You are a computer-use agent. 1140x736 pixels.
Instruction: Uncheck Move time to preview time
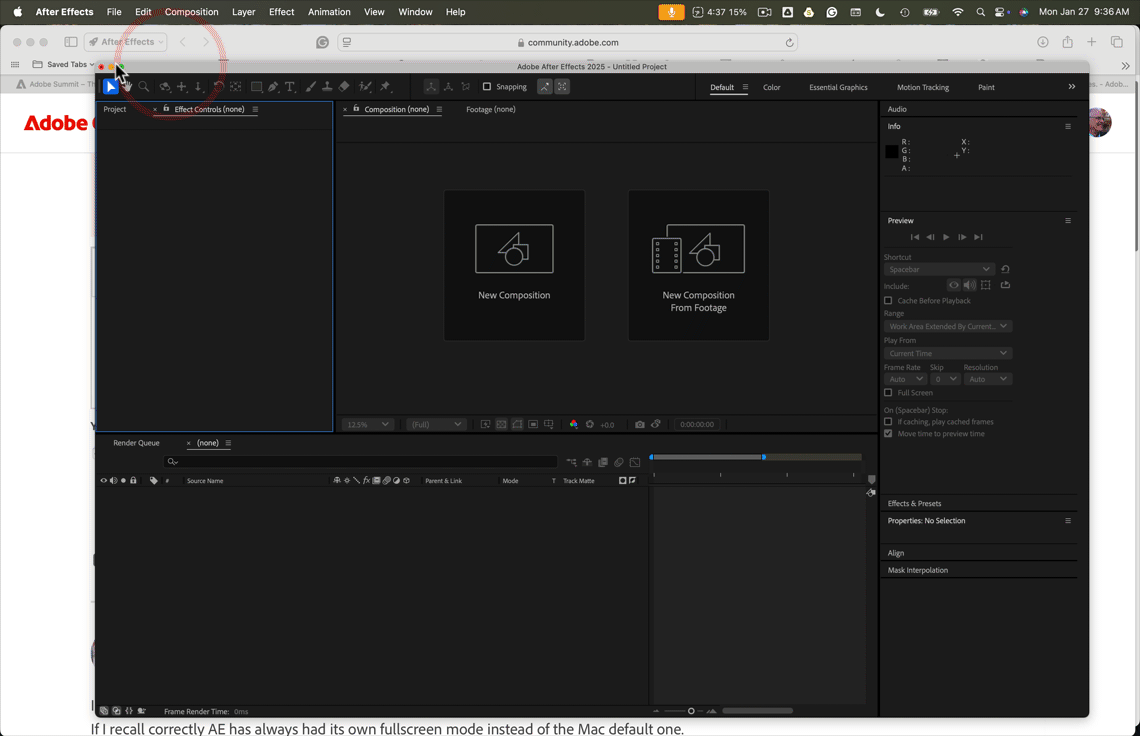coord(888,433)
